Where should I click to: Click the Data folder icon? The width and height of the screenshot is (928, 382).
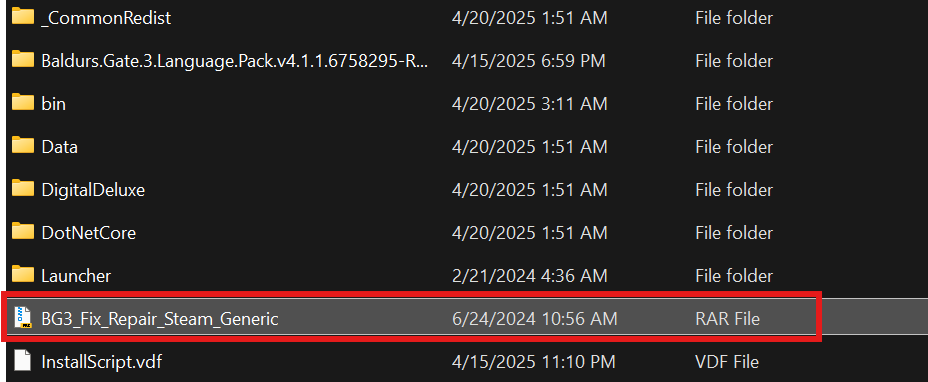point(23,146)
